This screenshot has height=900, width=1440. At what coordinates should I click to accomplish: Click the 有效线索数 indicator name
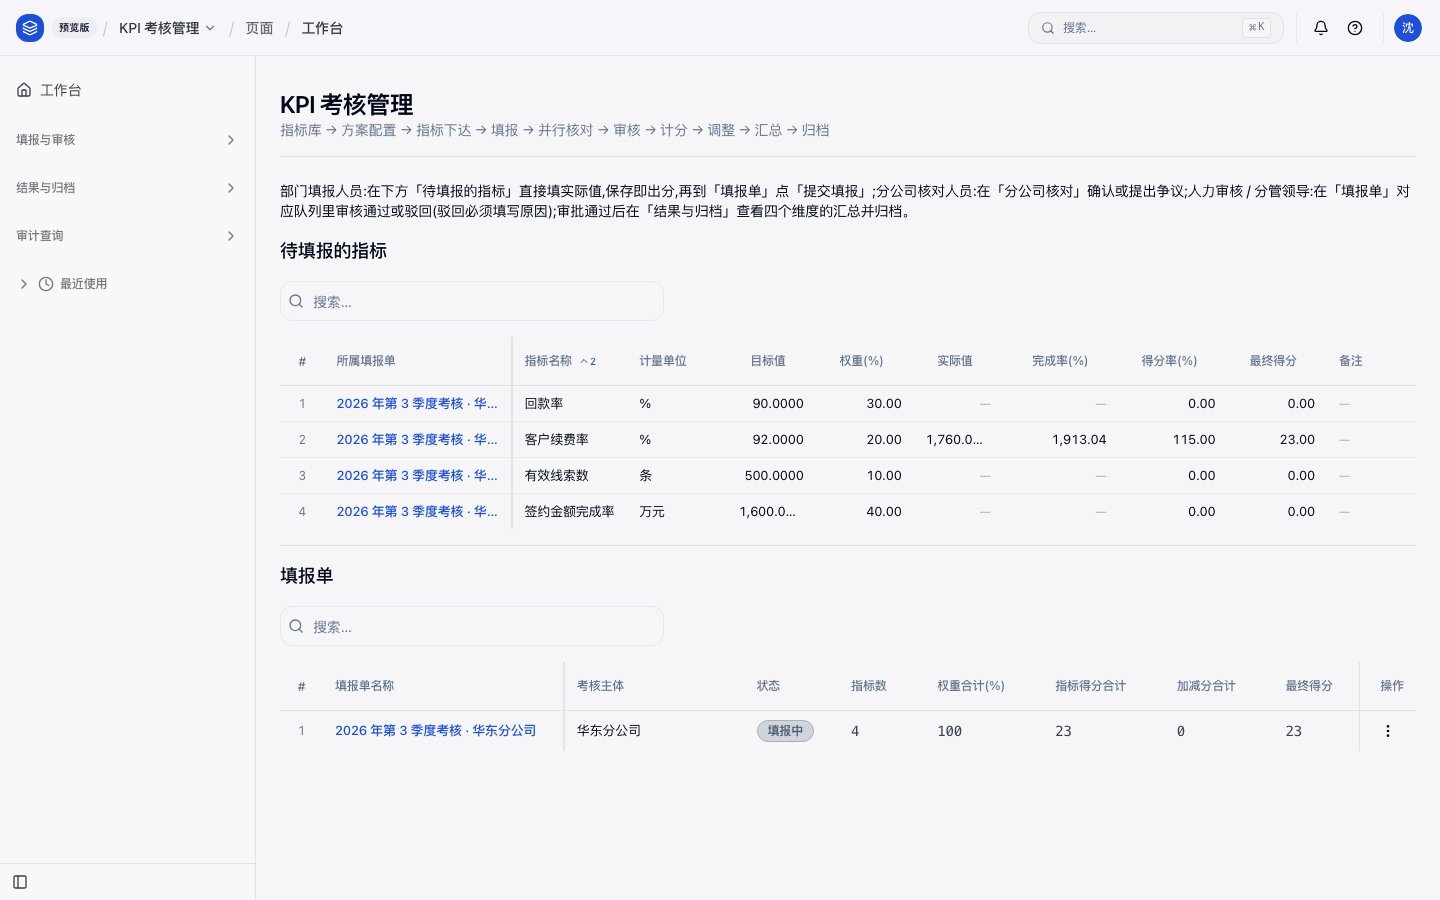click(x=557, y=476)
